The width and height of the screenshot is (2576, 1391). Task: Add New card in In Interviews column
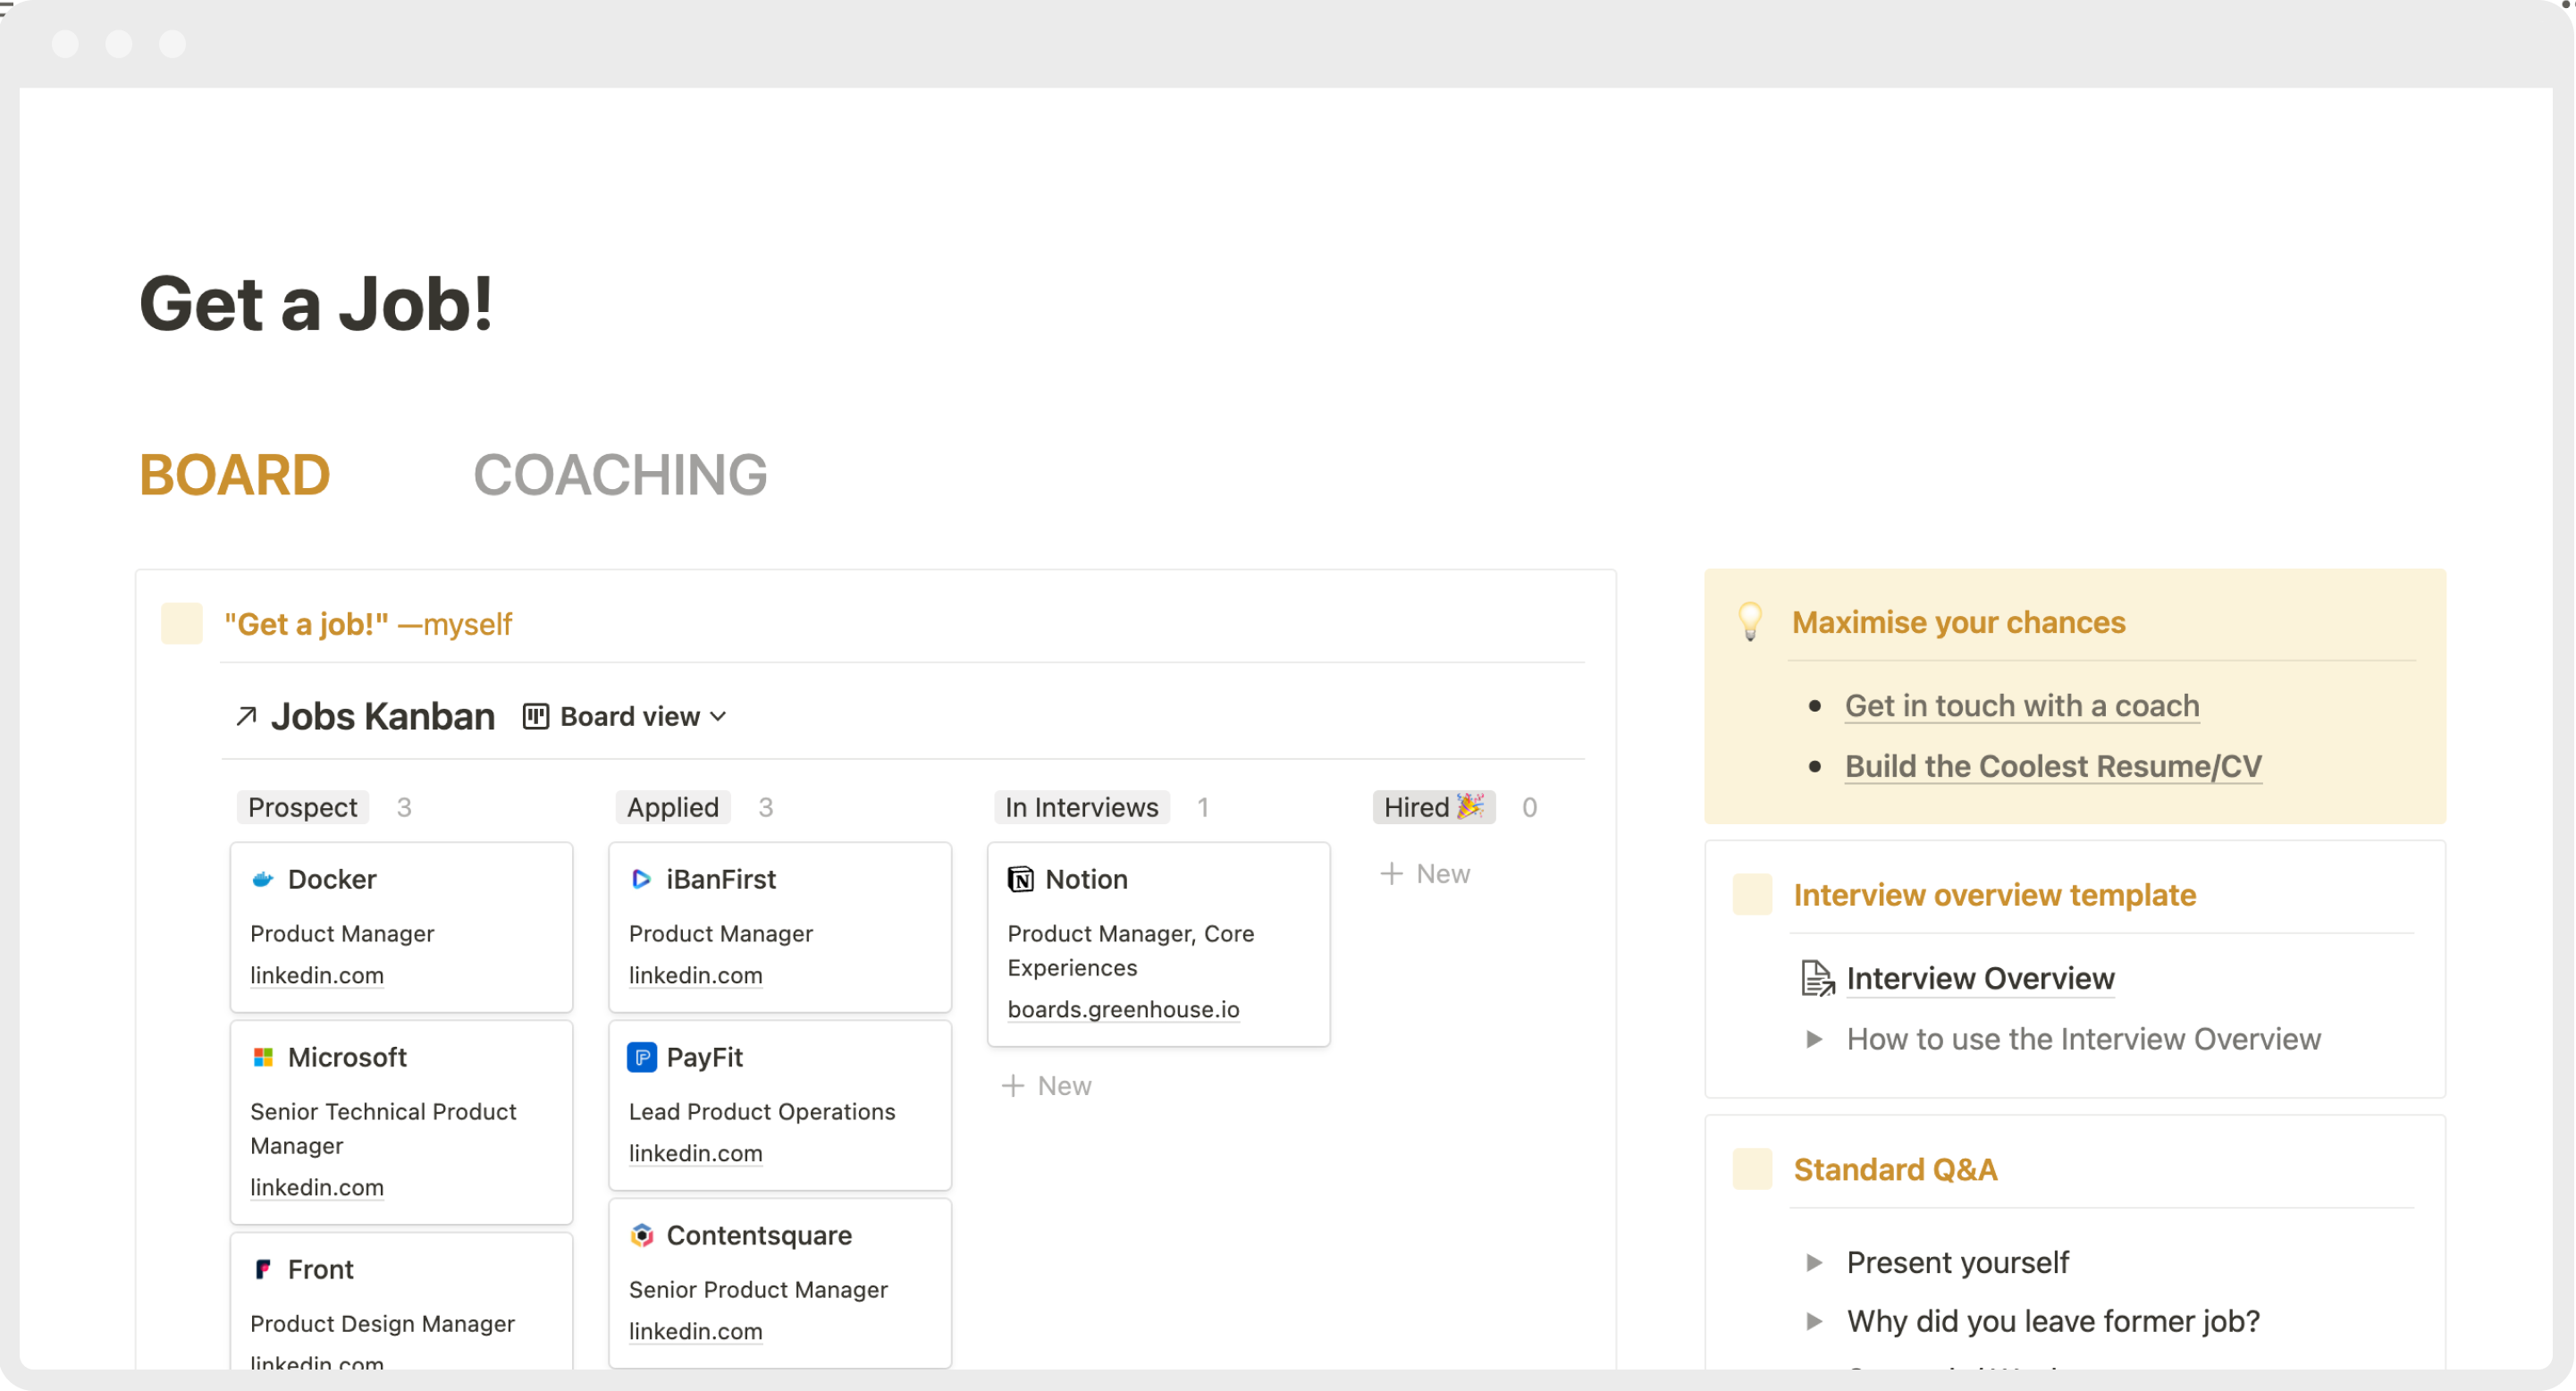point(1047,1086)
